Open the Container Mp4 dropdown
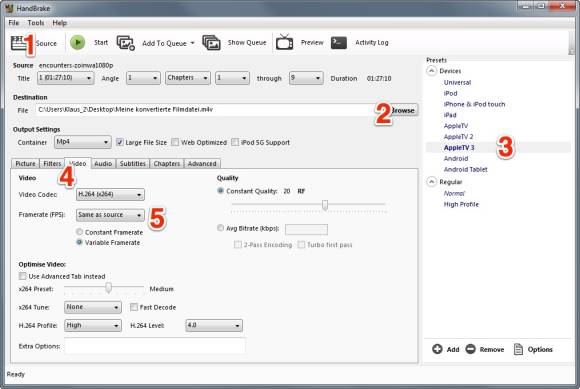This screenshot has height=389, width=580. (83, 142)
